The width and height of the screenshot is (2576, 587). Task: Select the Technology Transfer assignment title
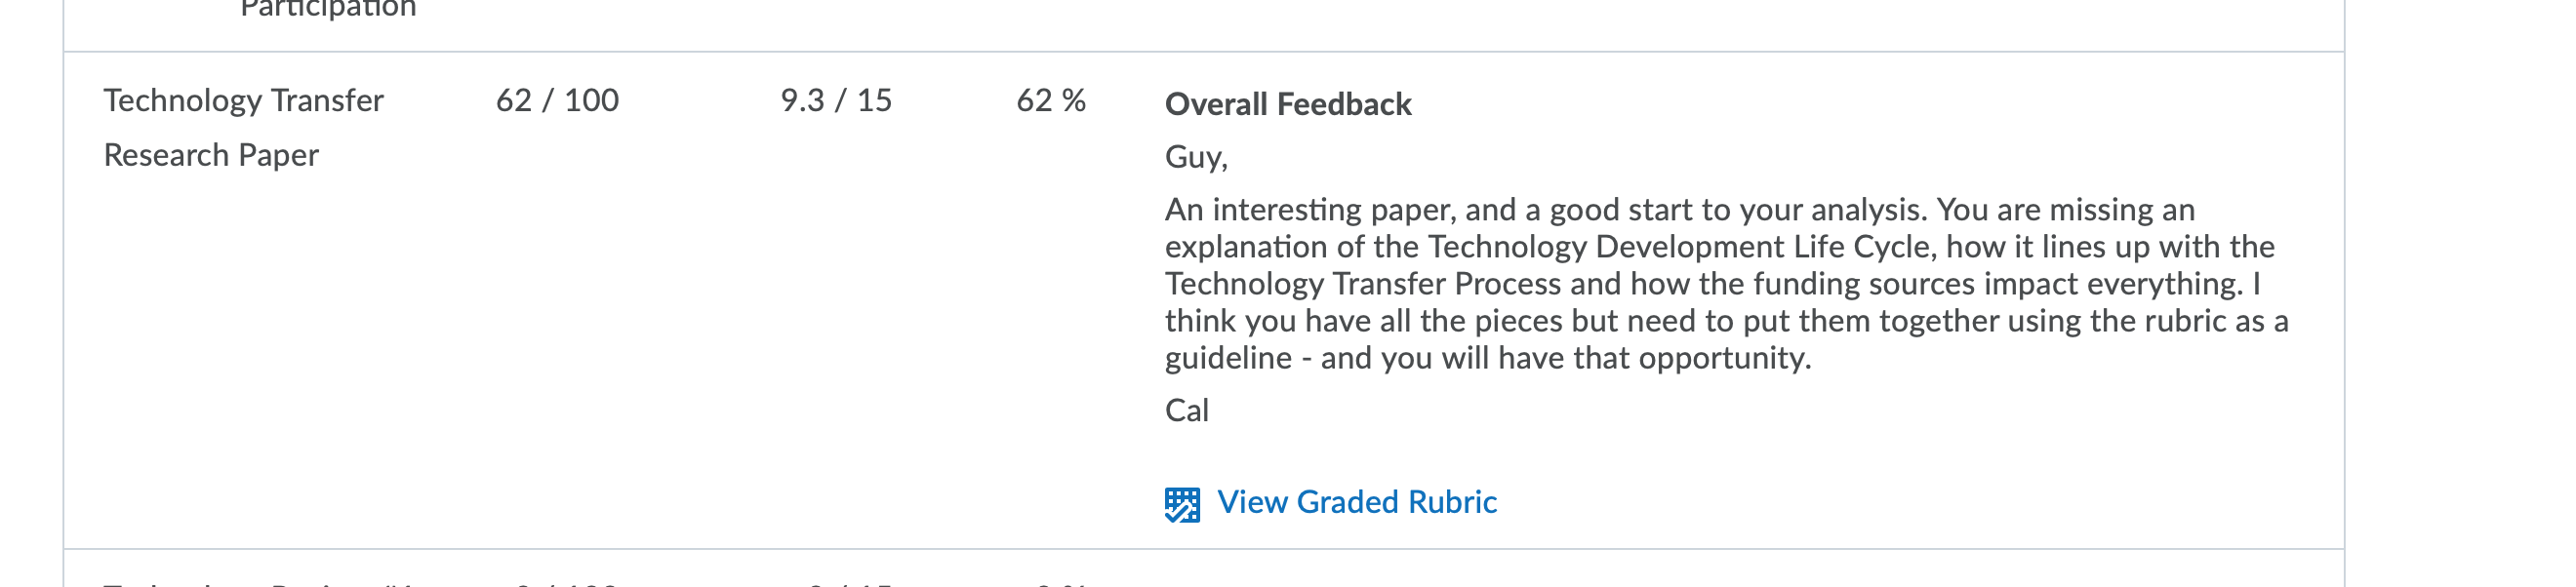243,100
